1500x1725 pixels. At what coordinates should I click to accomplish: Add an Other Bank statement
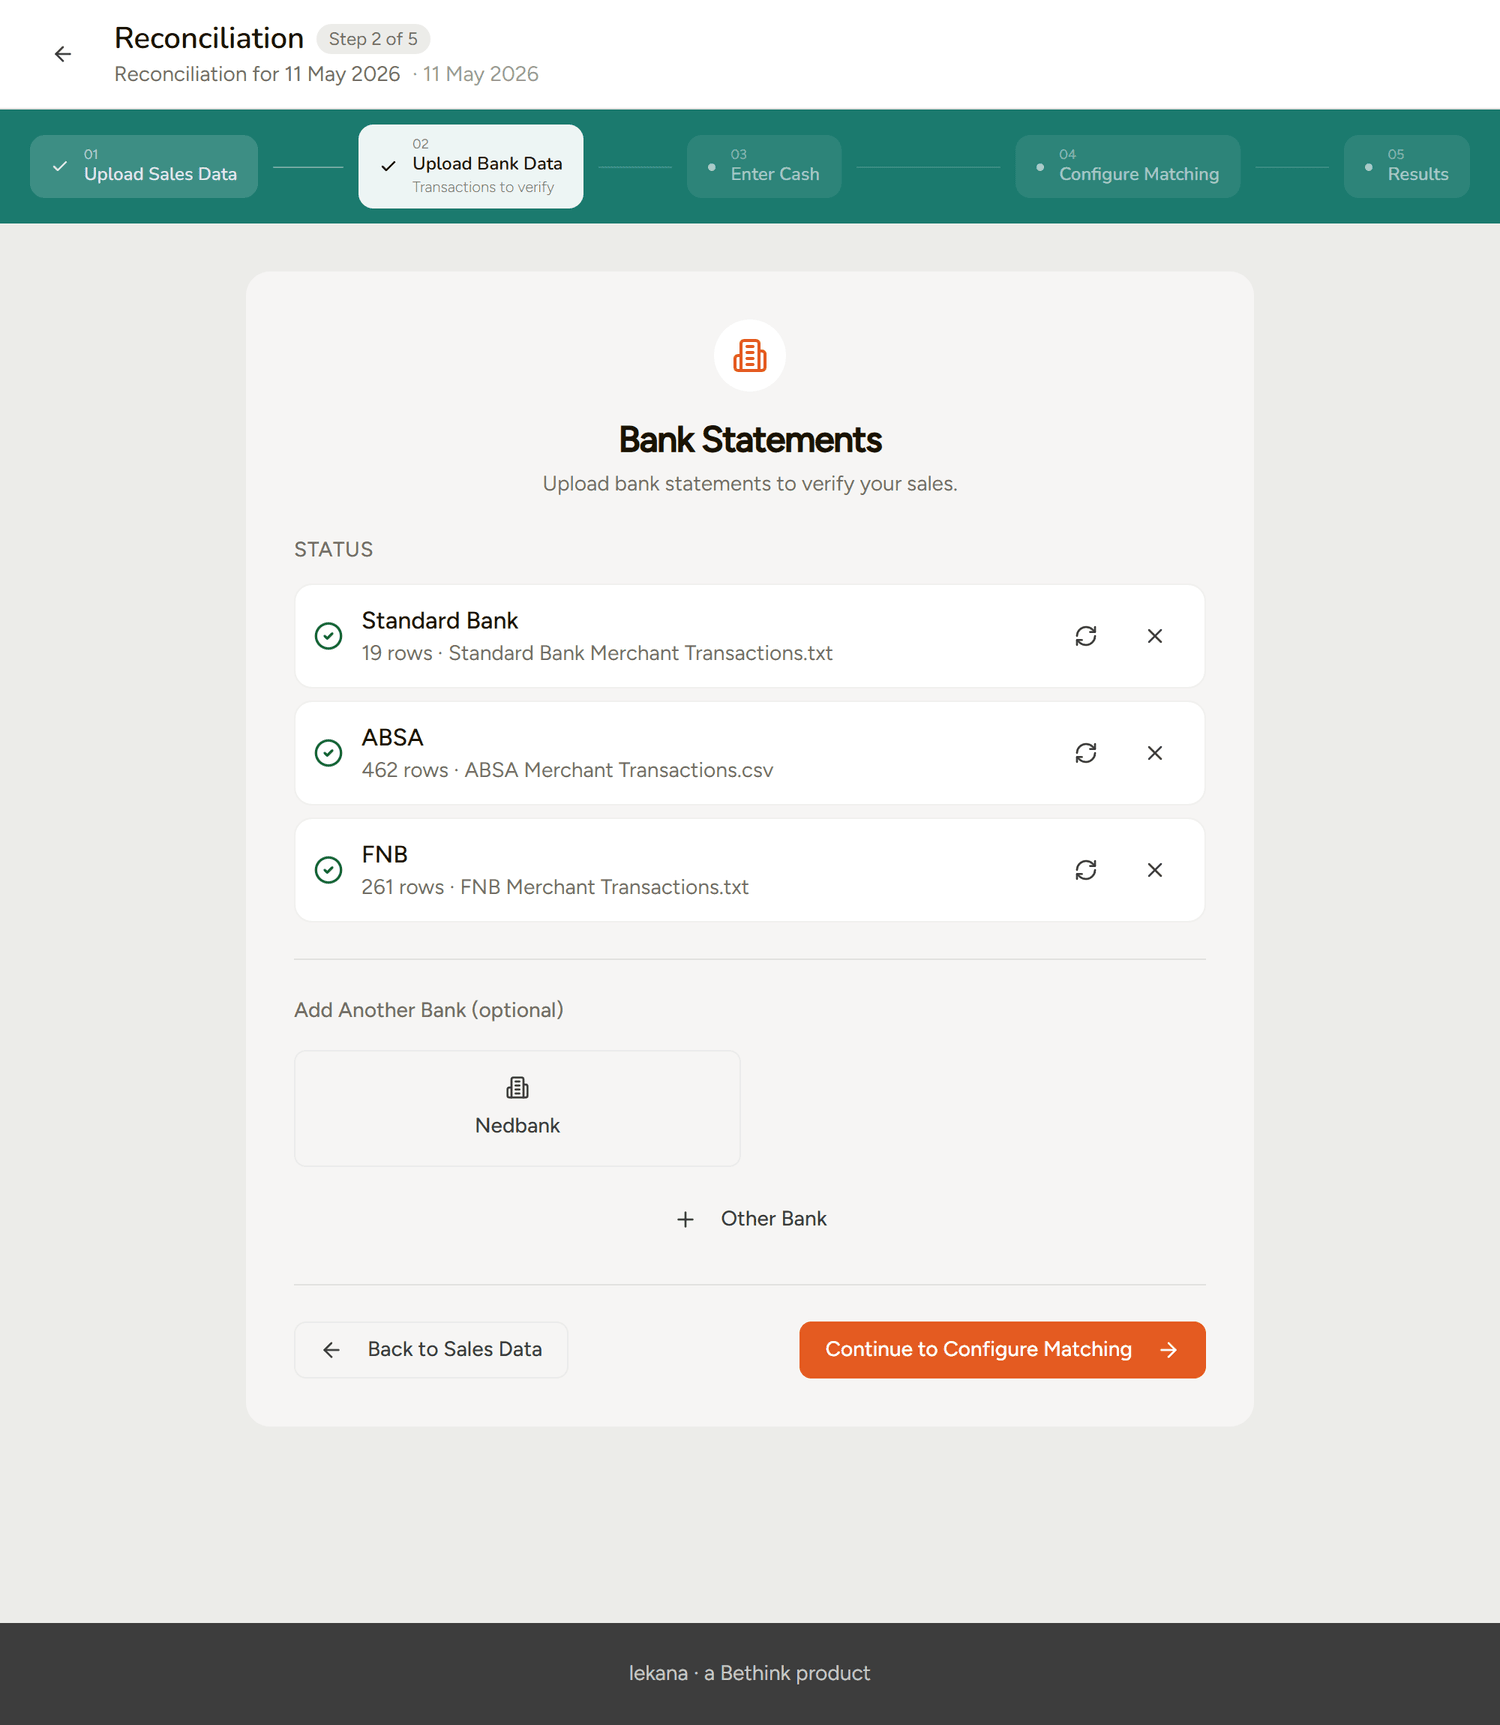point(750,1219)
